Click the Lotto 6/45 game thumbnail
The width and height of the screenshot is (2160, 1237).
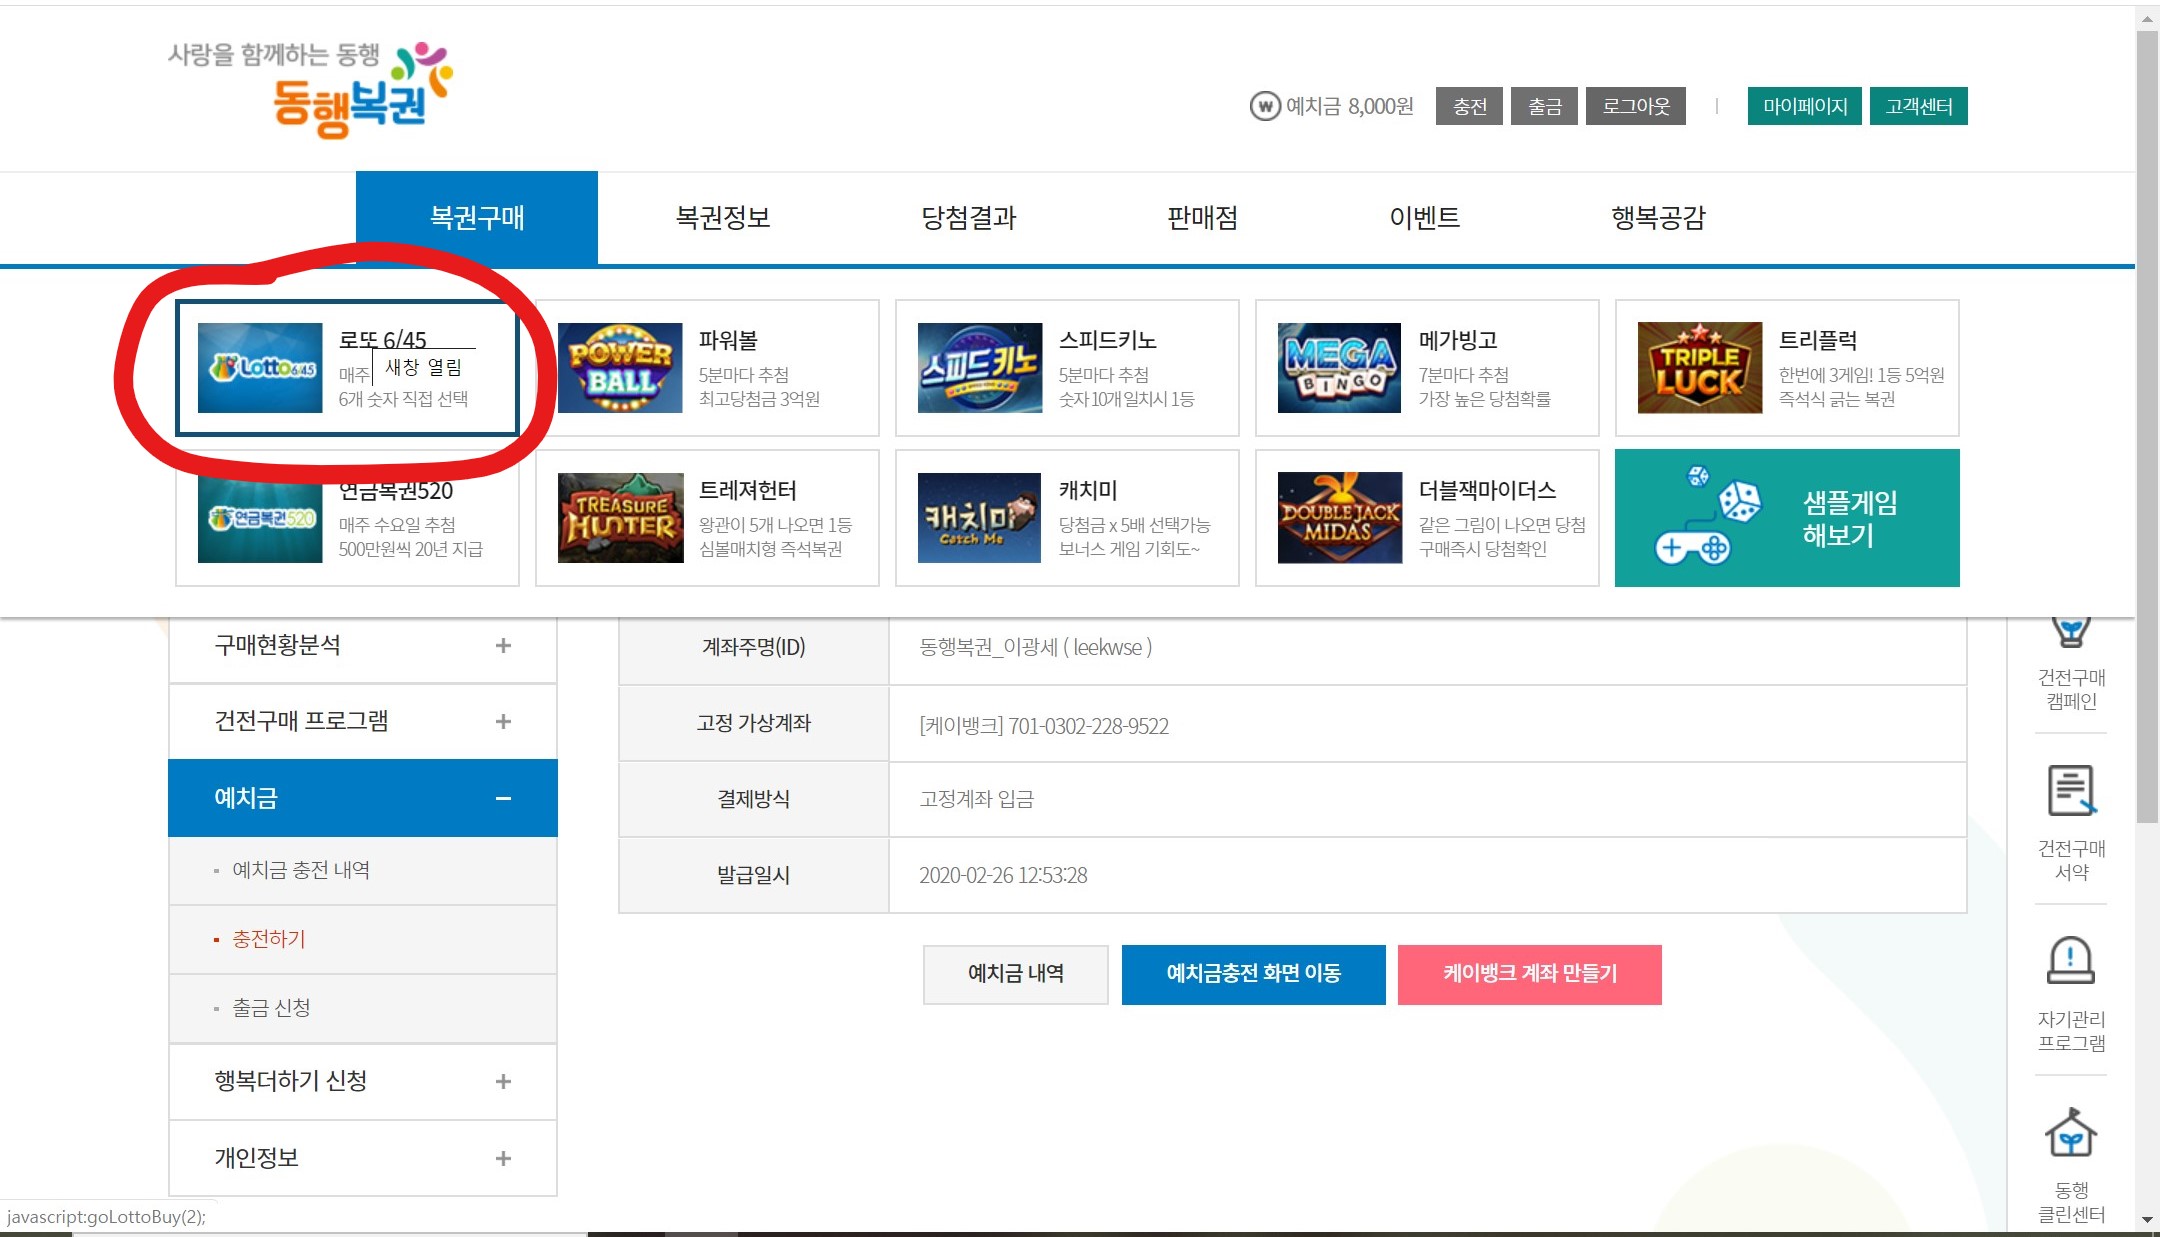click(x=260, y=367)
